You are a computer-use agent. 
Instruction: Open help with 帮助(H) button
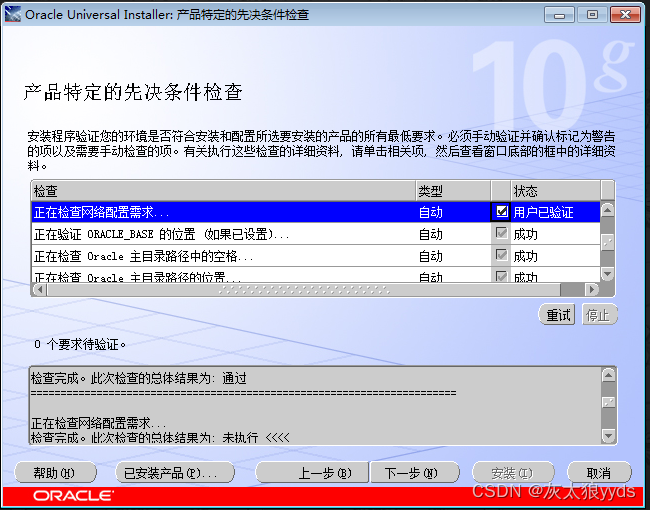(x=55, y=473)
